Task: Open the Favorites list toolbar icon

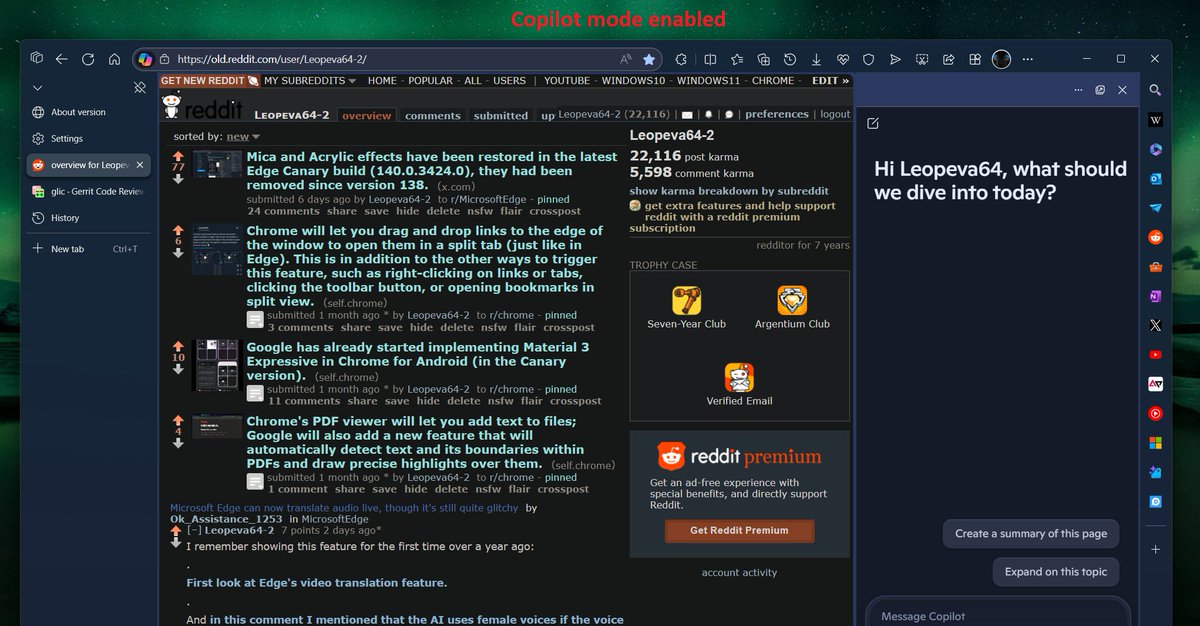Action: click(737, 59)
